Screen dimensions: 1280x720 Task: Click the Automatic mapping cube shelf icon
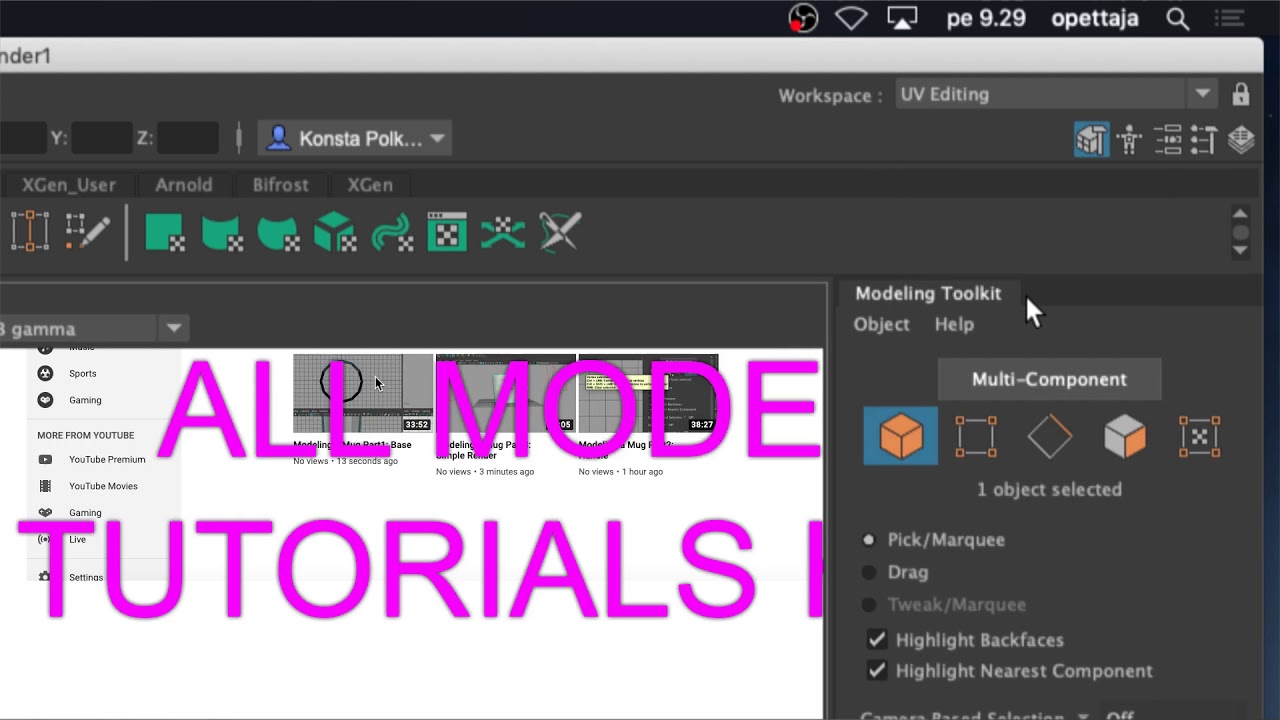click(335, 232)
